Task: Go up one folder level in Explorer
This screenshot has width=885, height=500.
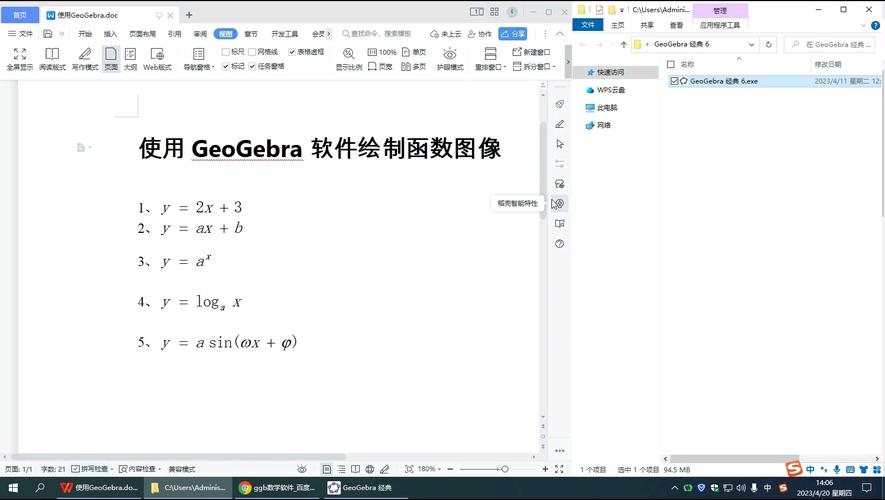Action: 624,44
